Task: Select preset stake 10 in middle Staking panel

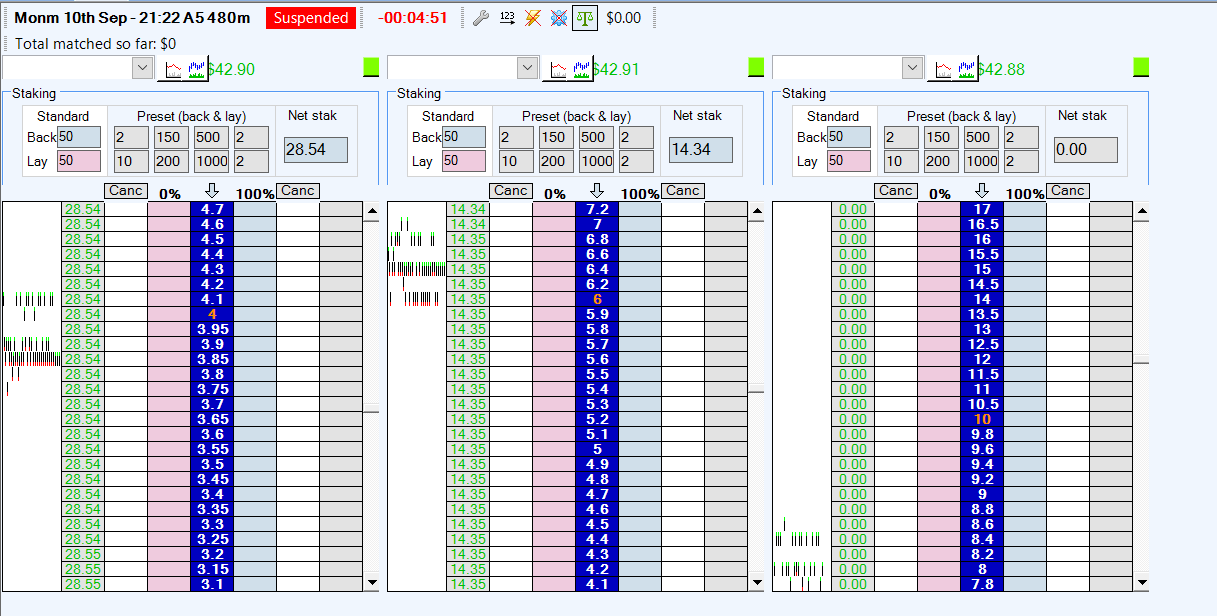Action: coord(516,161)
